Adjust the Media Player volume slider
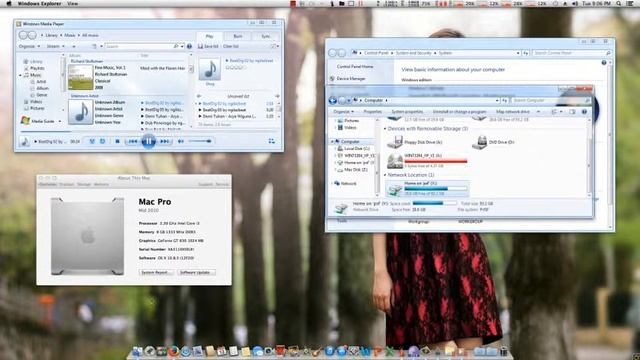Image resolution: width=640 pixels, height=360 pixels. (x=200, y=141)
